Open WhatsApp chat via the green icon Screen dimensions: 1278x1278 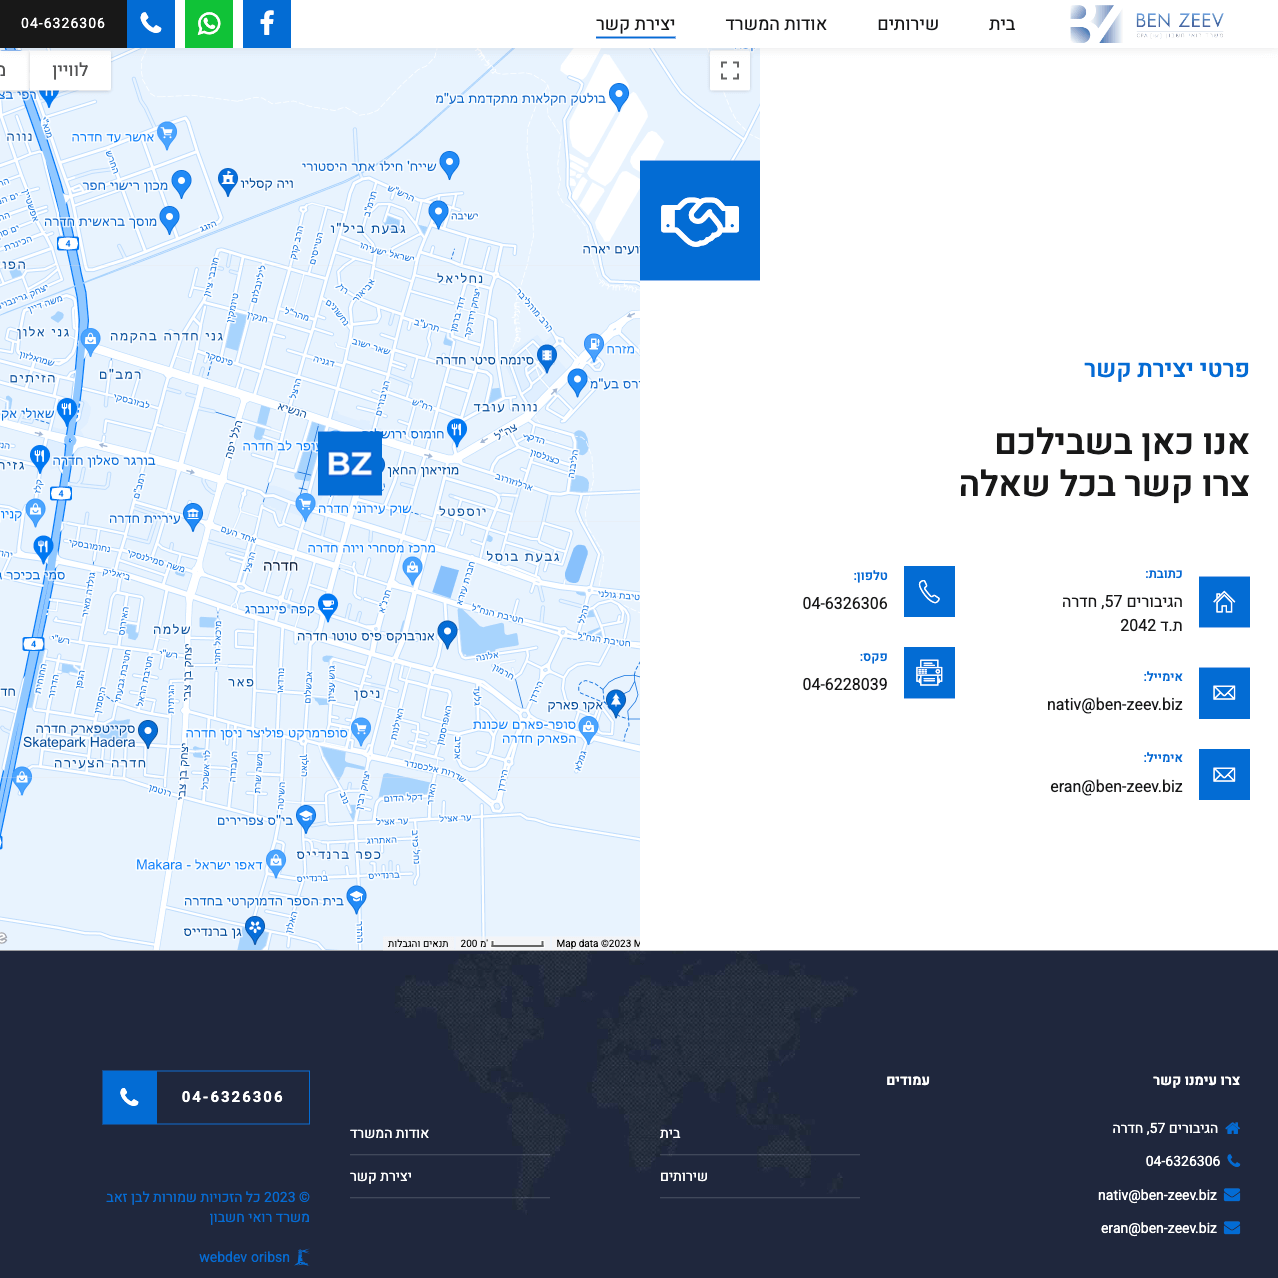209,23
